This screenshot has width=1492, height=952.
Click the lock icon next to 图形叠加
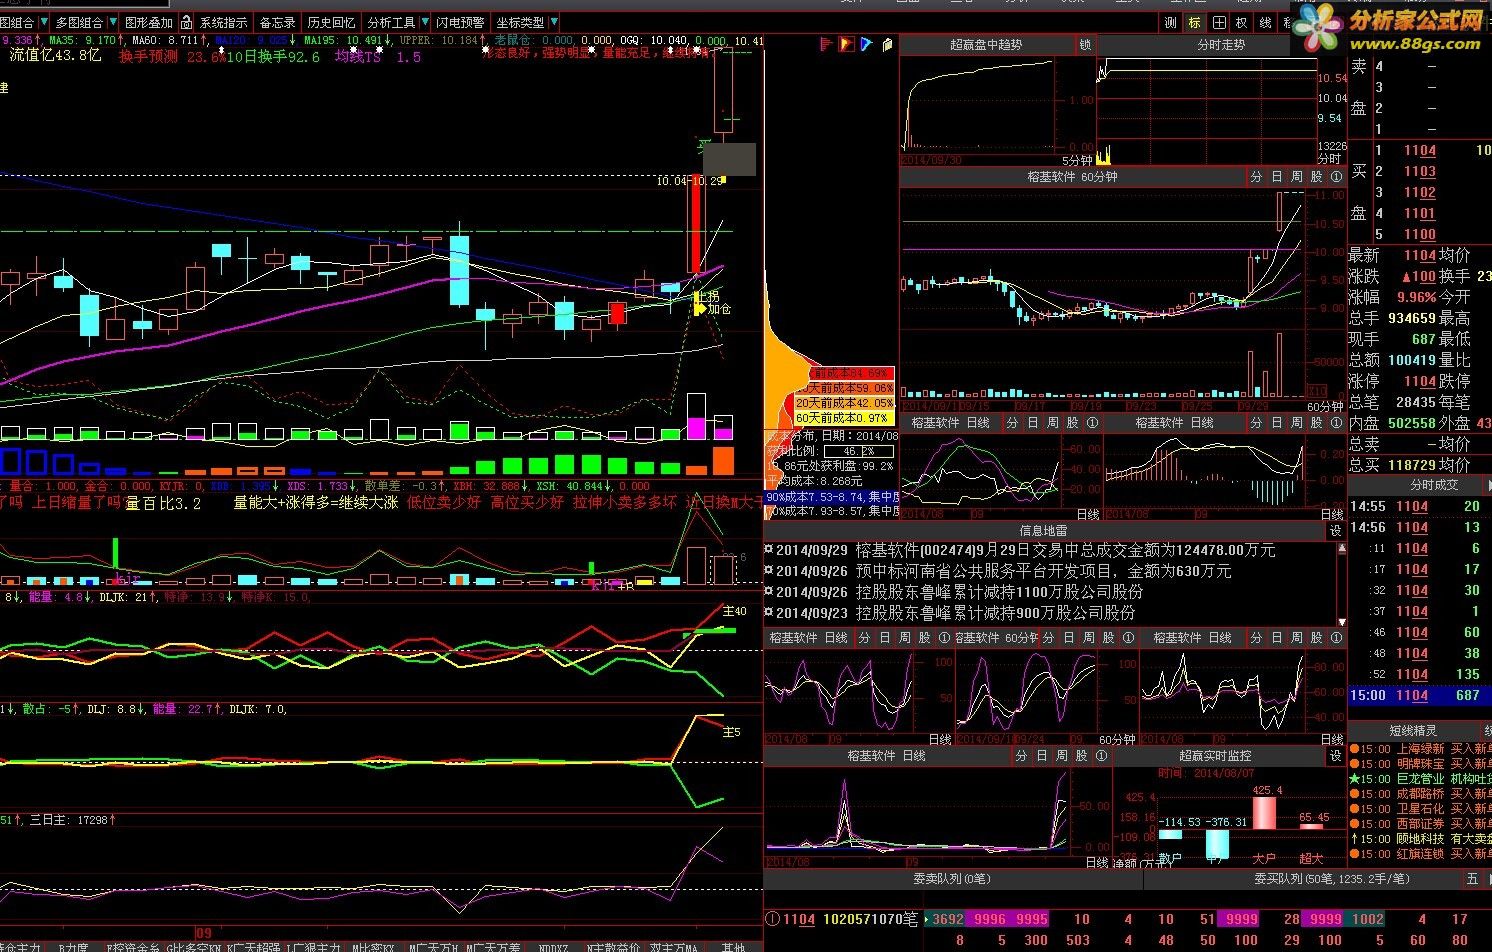click(x=184, y=22)
